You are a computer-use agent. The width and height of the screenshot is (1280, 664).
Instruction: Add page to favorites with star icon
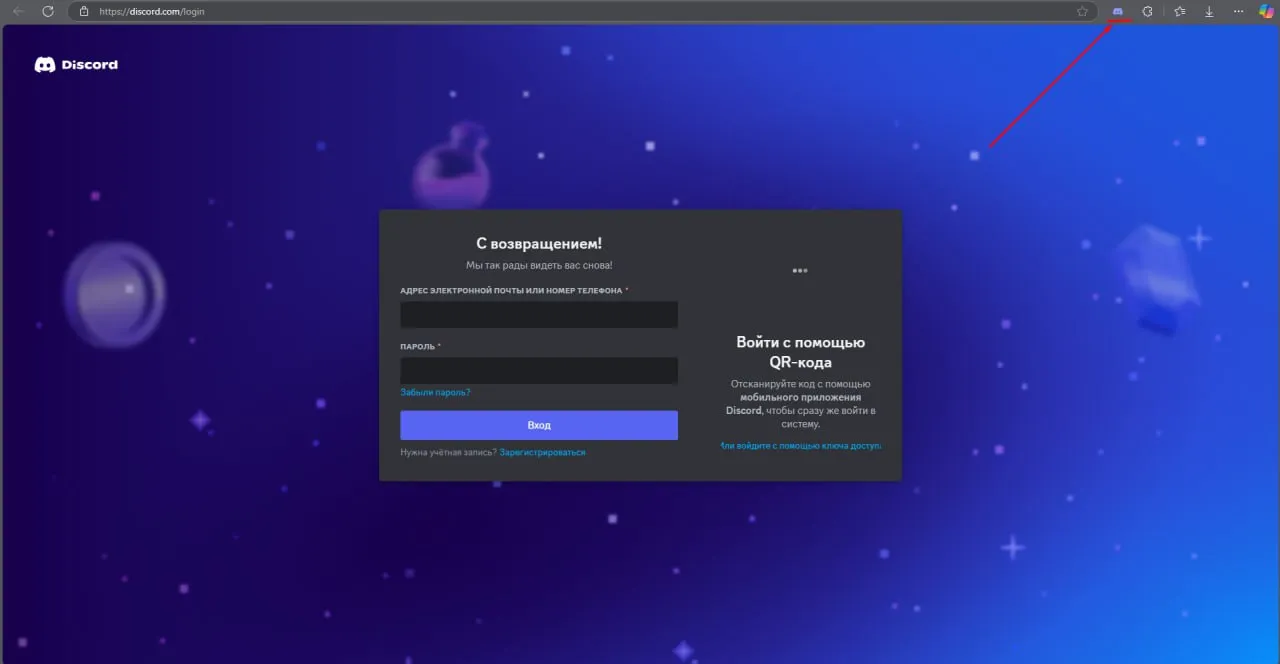1082,12
